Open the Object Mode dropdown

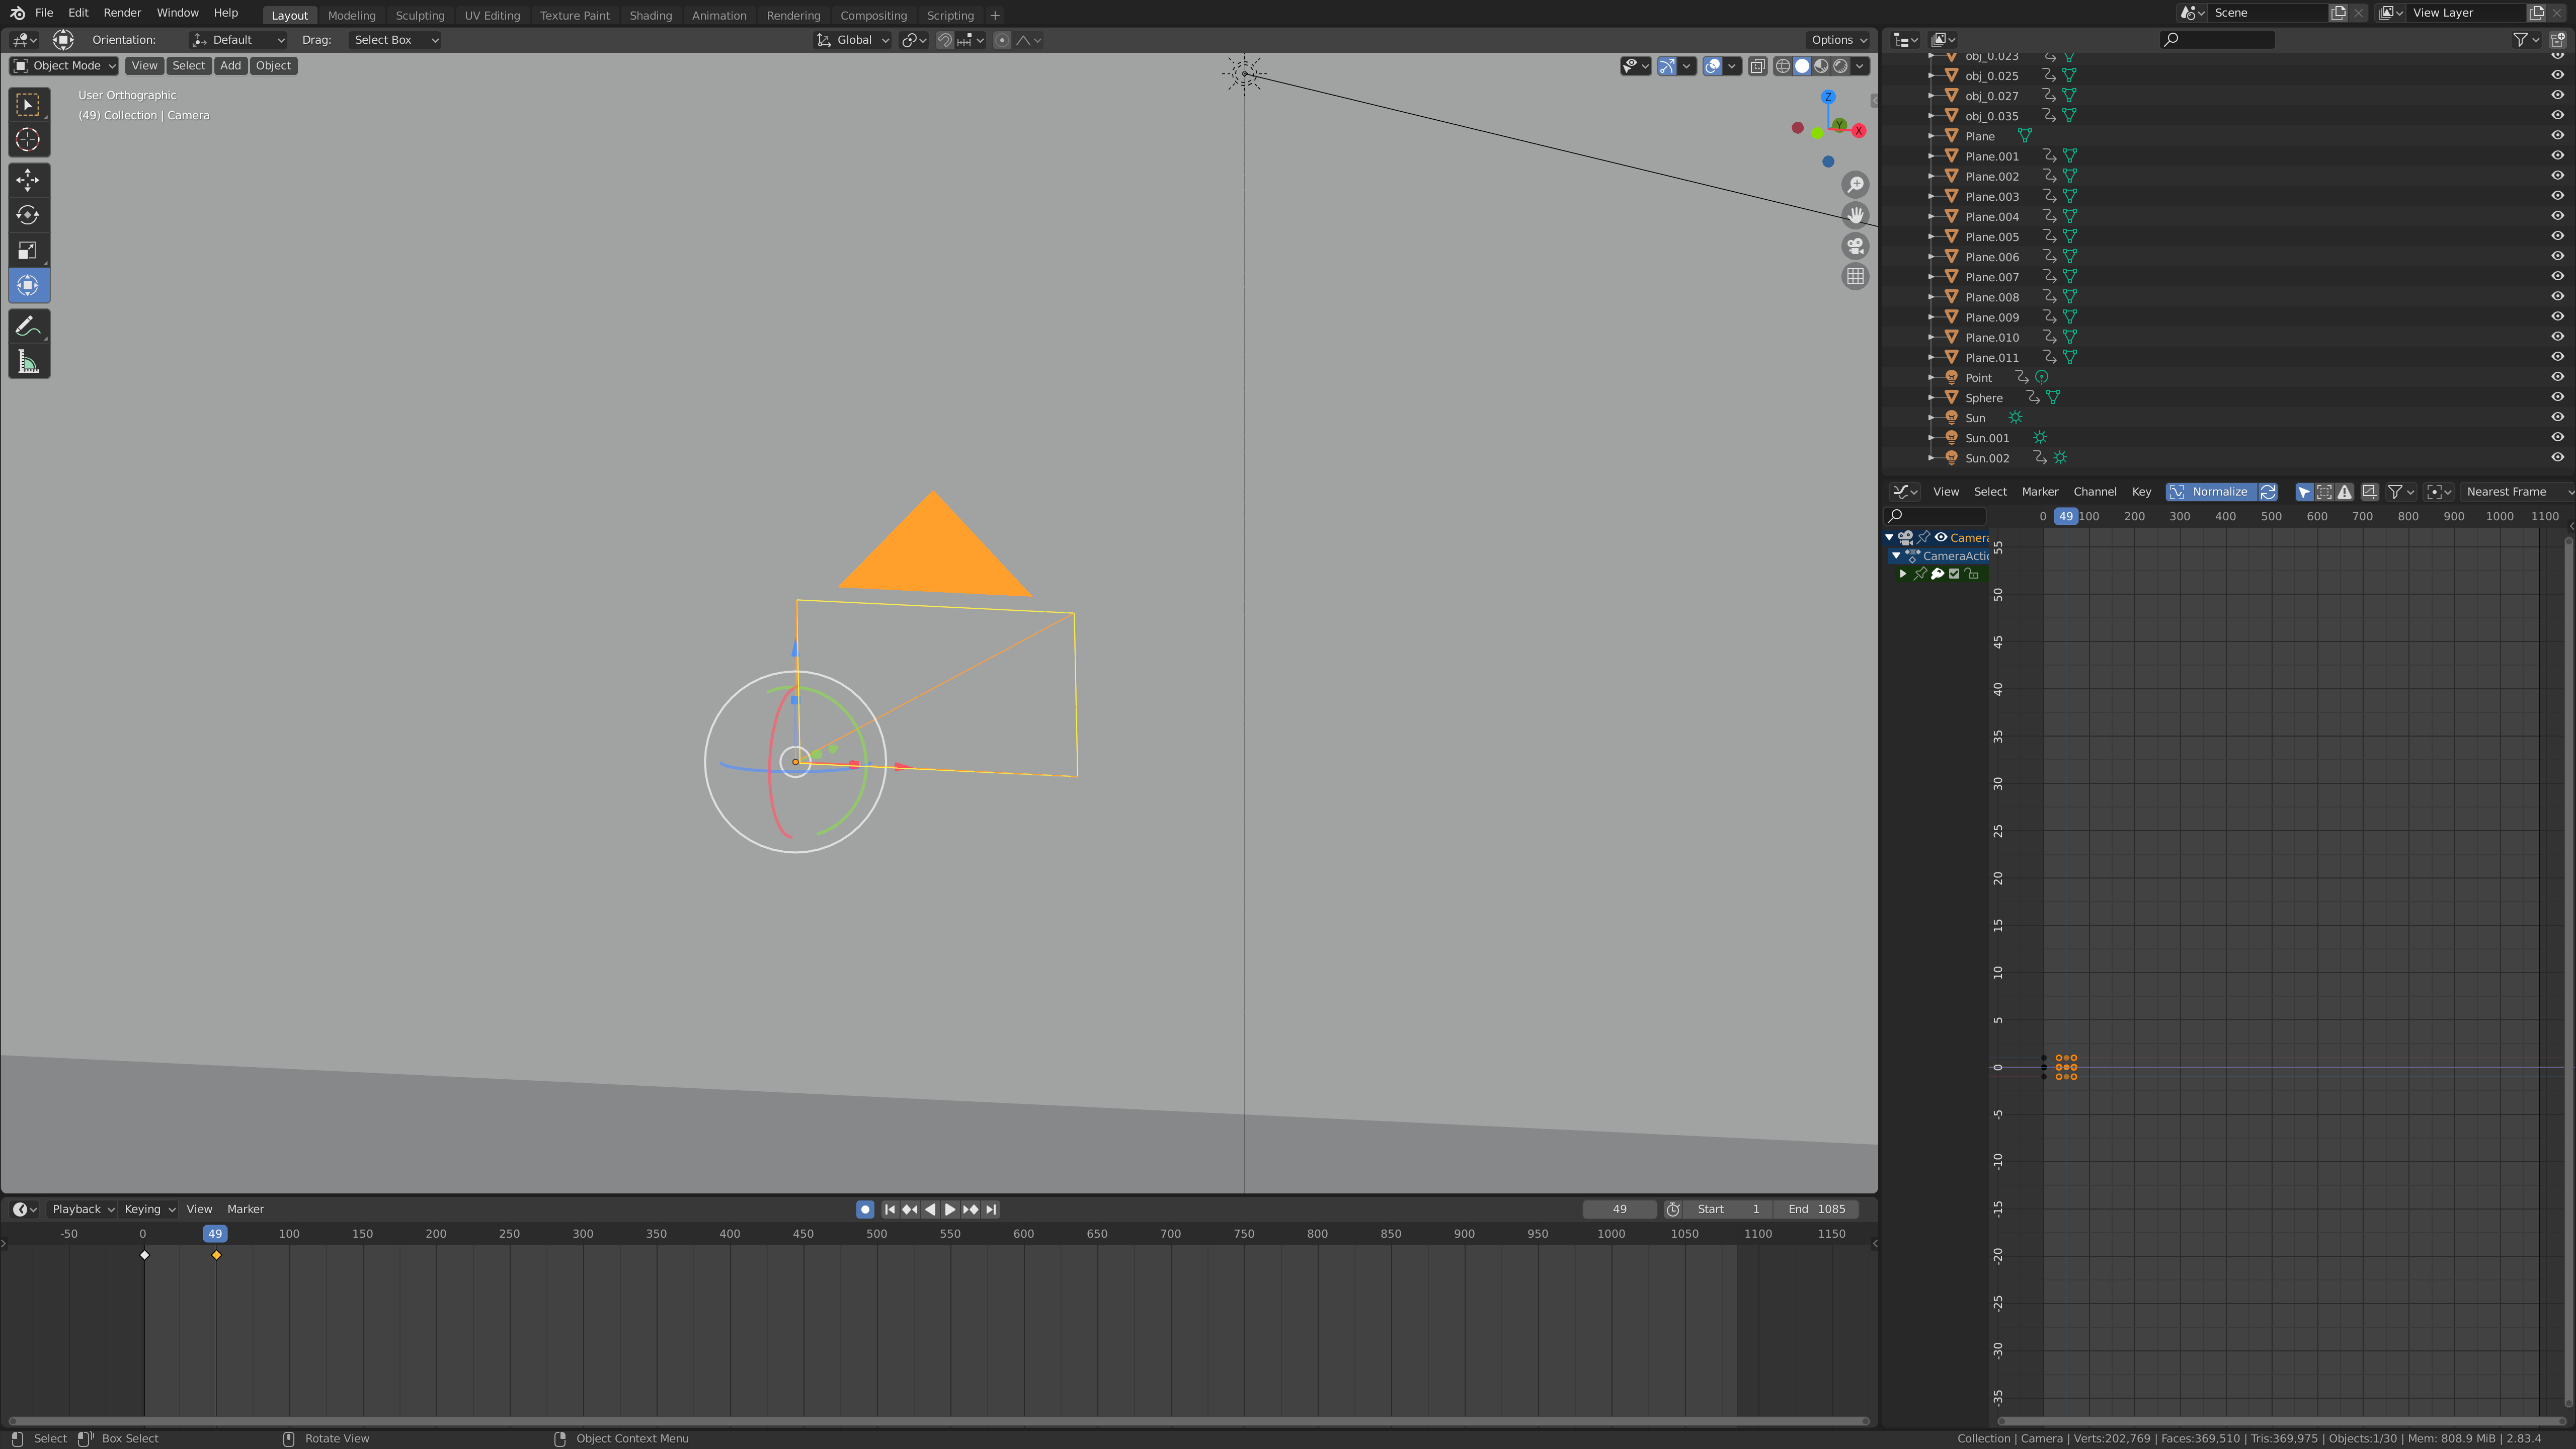pyautogui.click(x=64, y=66)
